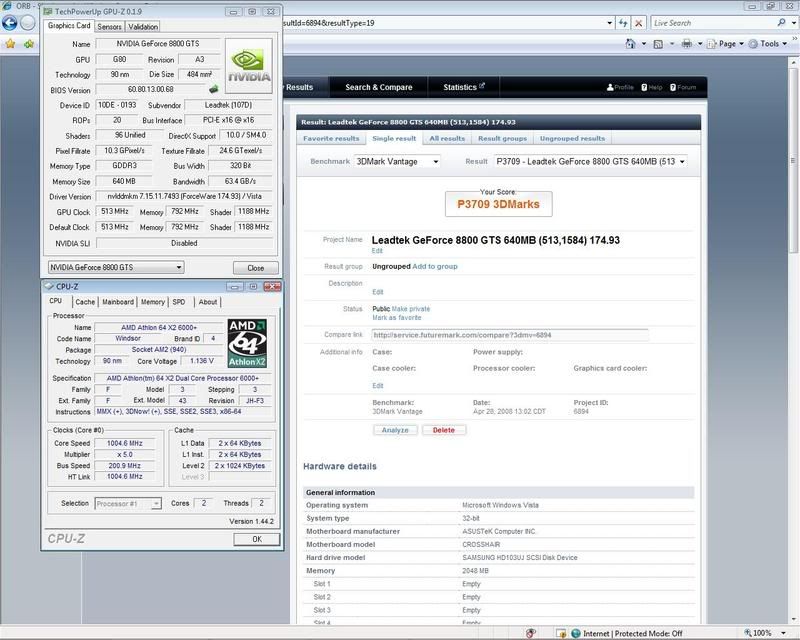The width and height of the screenshot is (800, 640).
Task: Click the page vertical scrollbar thumb
Action: tap(793, 160)
